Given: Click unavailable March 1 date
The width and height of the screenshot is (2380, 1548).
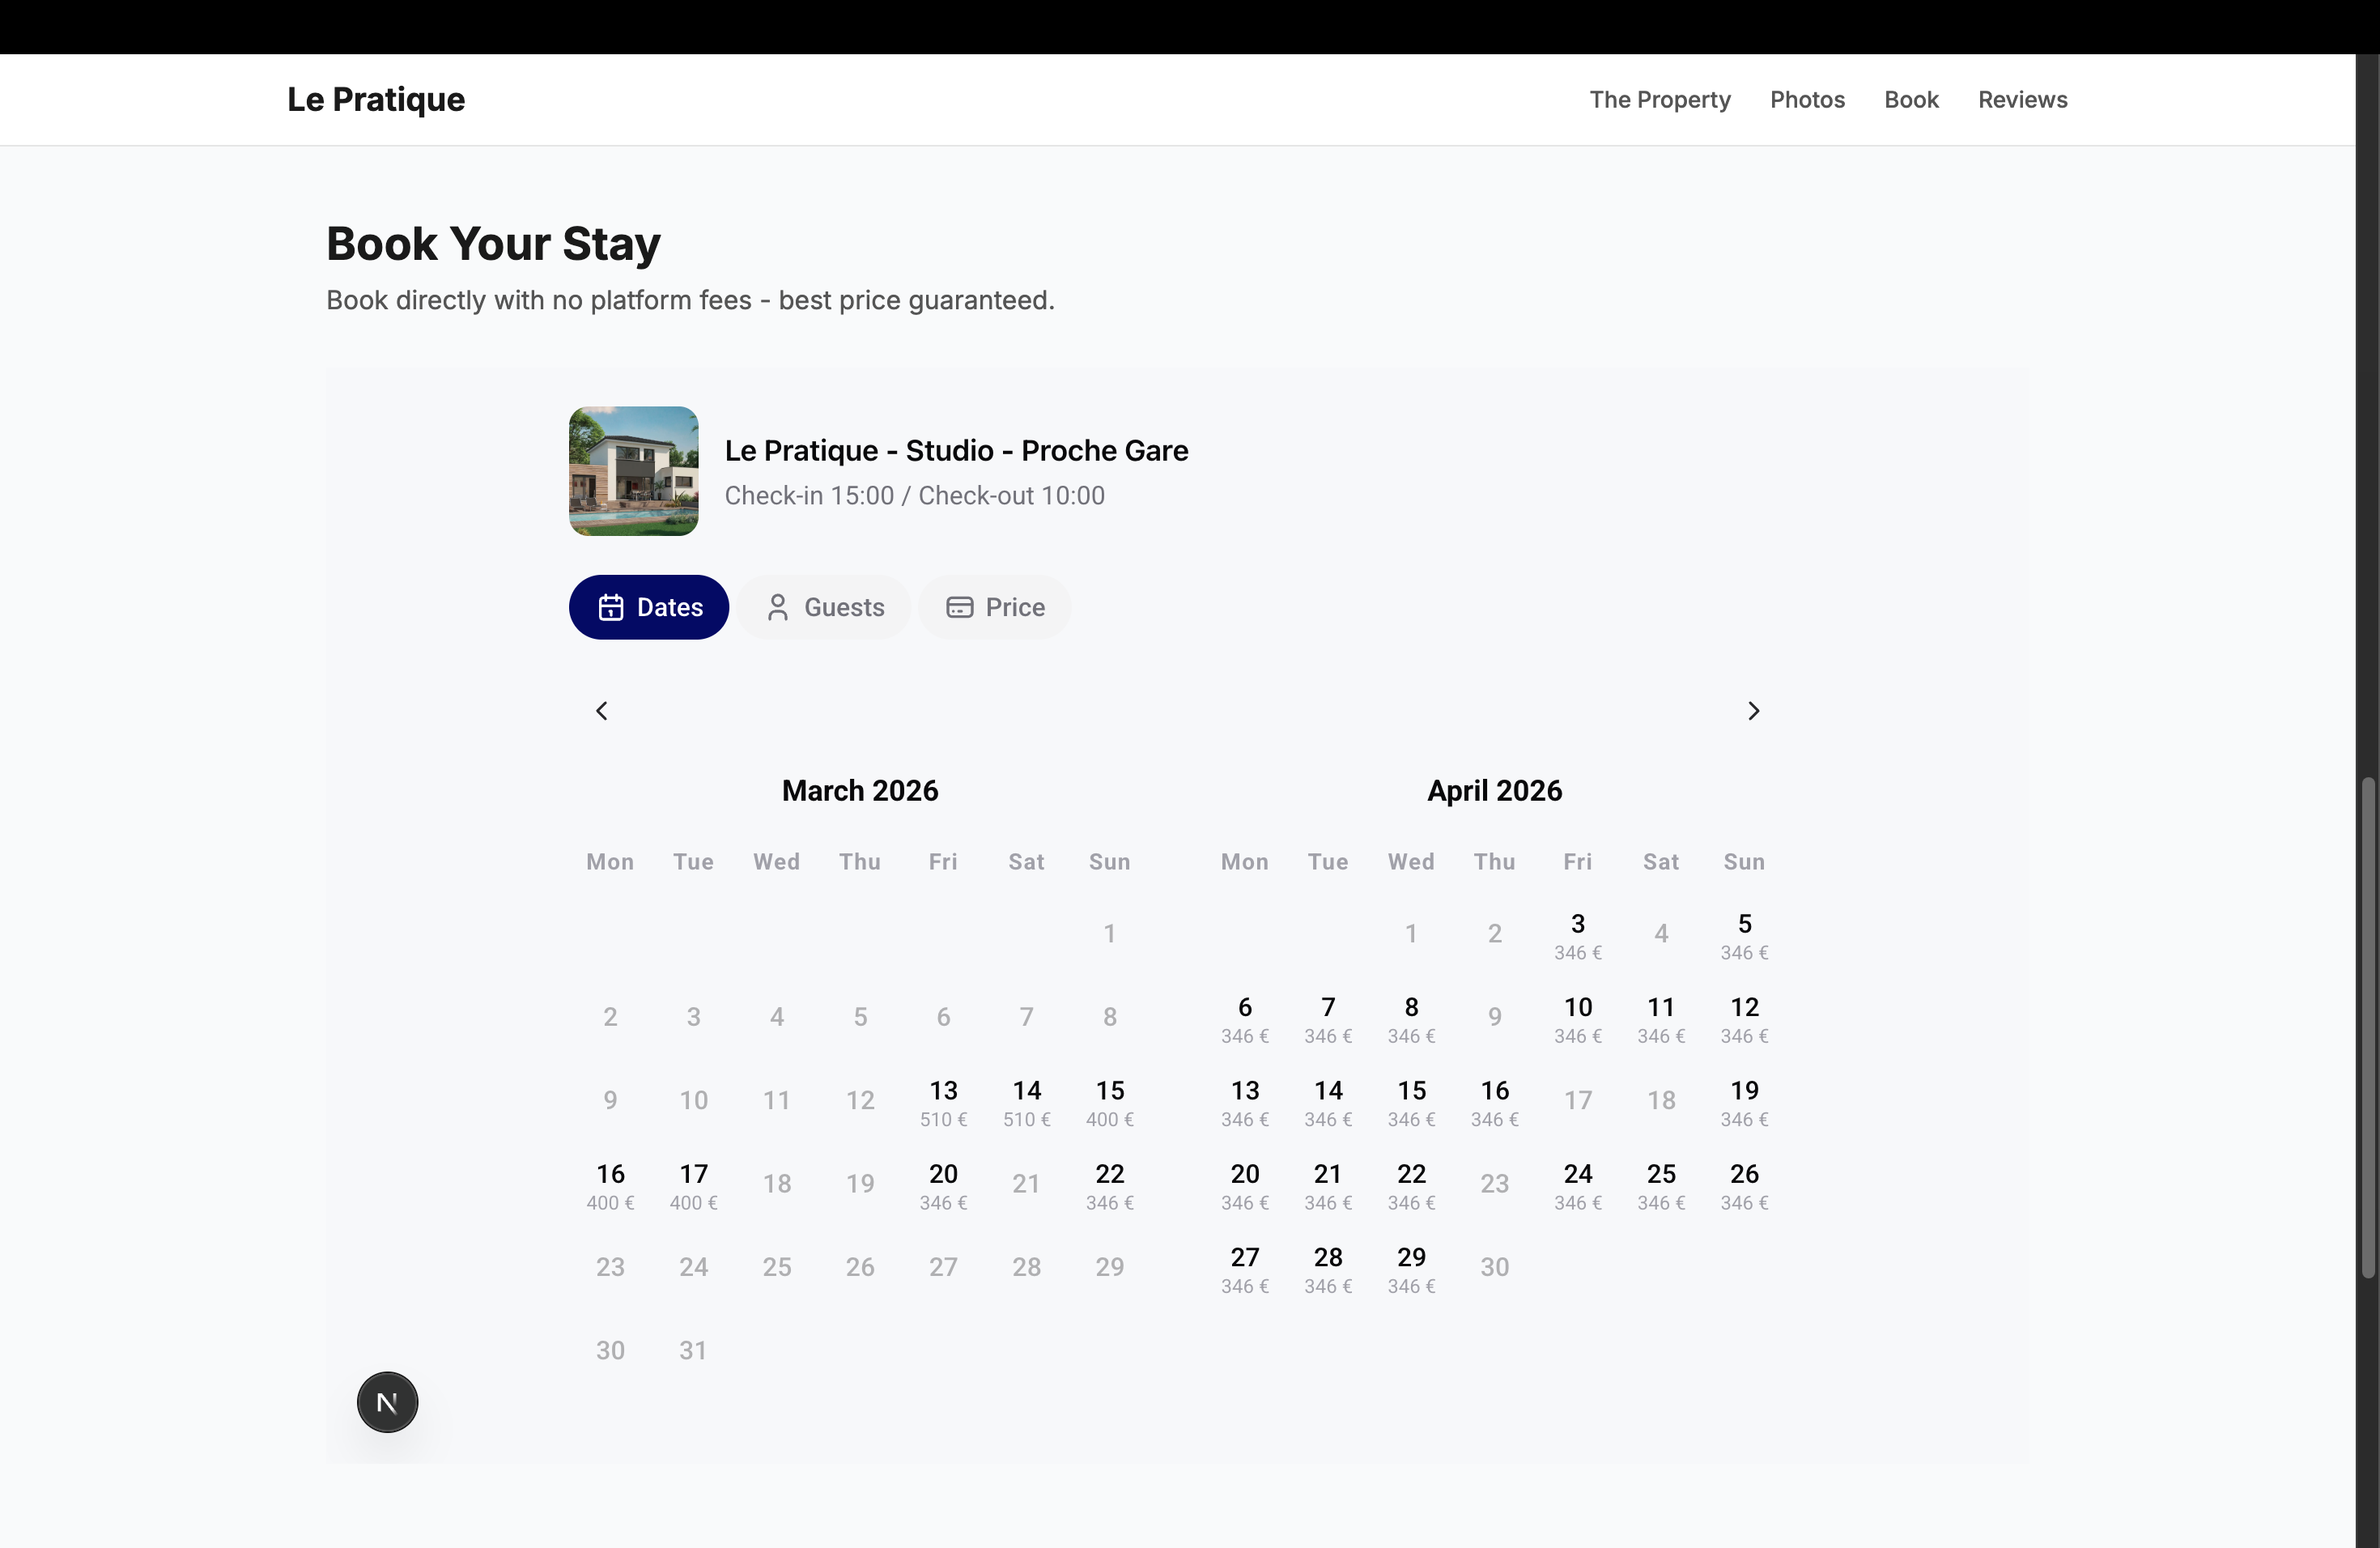Looking at the screenshot, I should (x=1110, y=934).
